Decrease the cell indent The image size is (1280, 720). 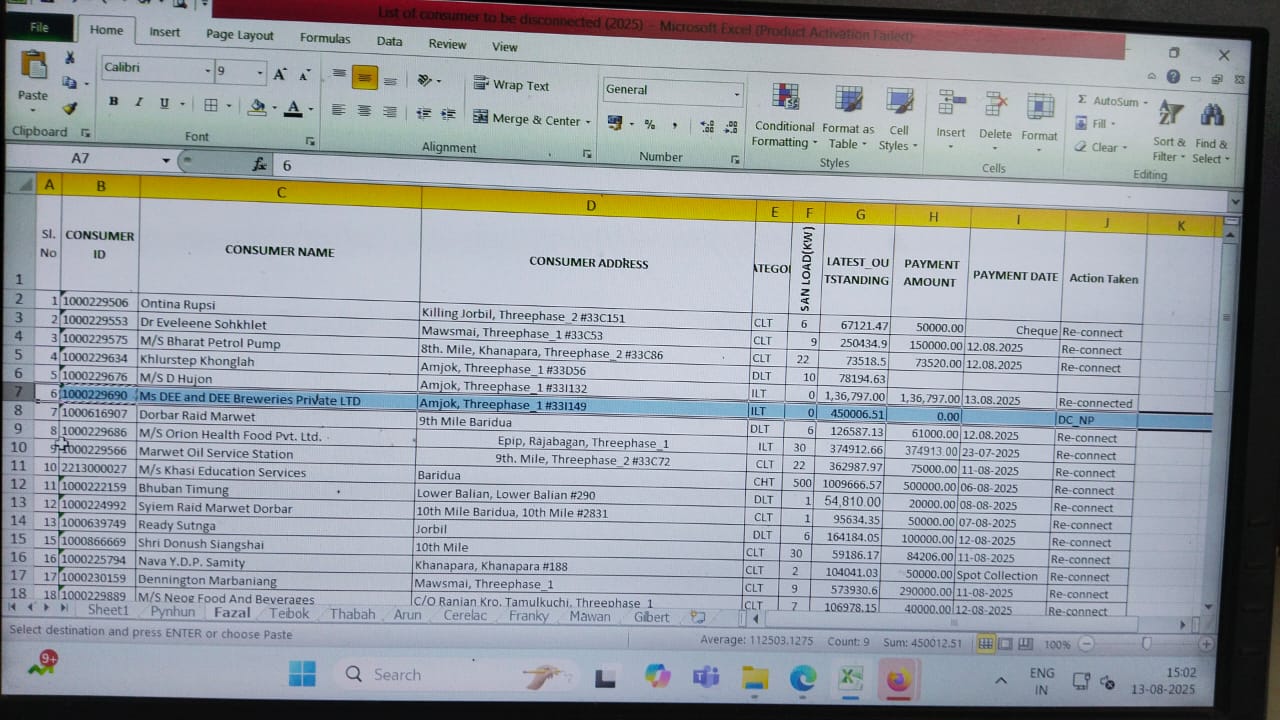tap(424, 114)
